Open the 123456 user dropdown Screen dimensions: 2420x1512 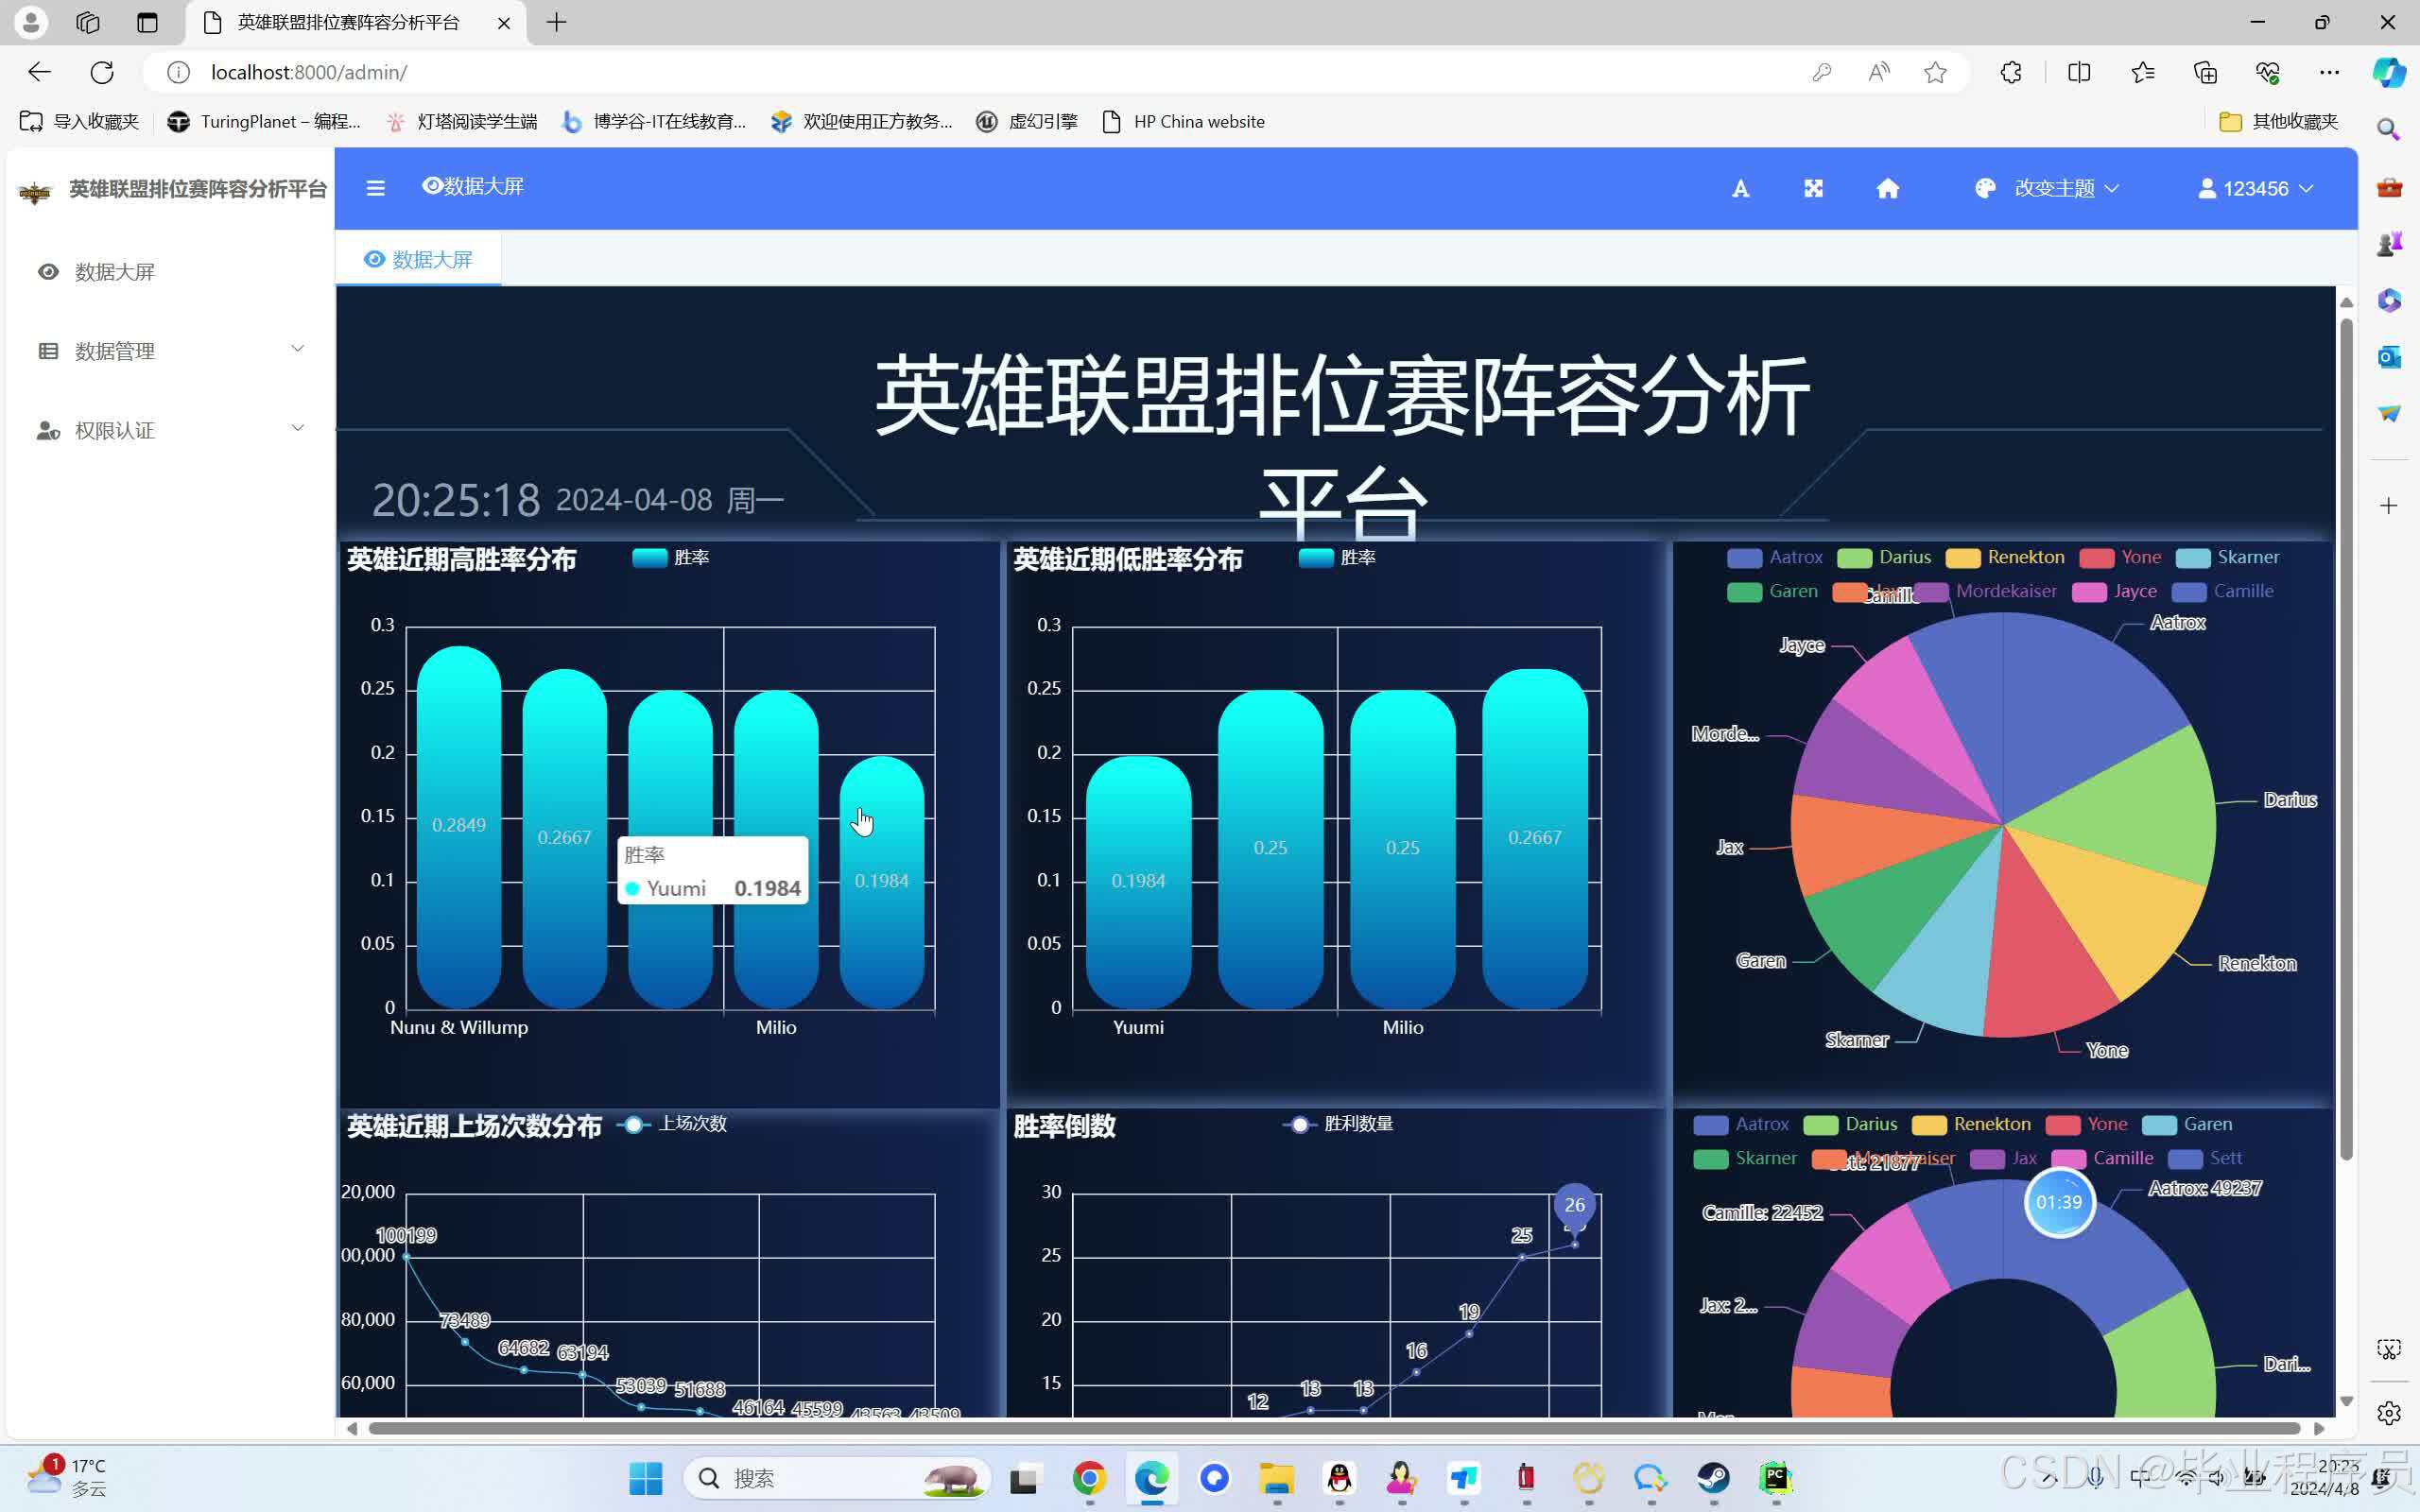2255,189
